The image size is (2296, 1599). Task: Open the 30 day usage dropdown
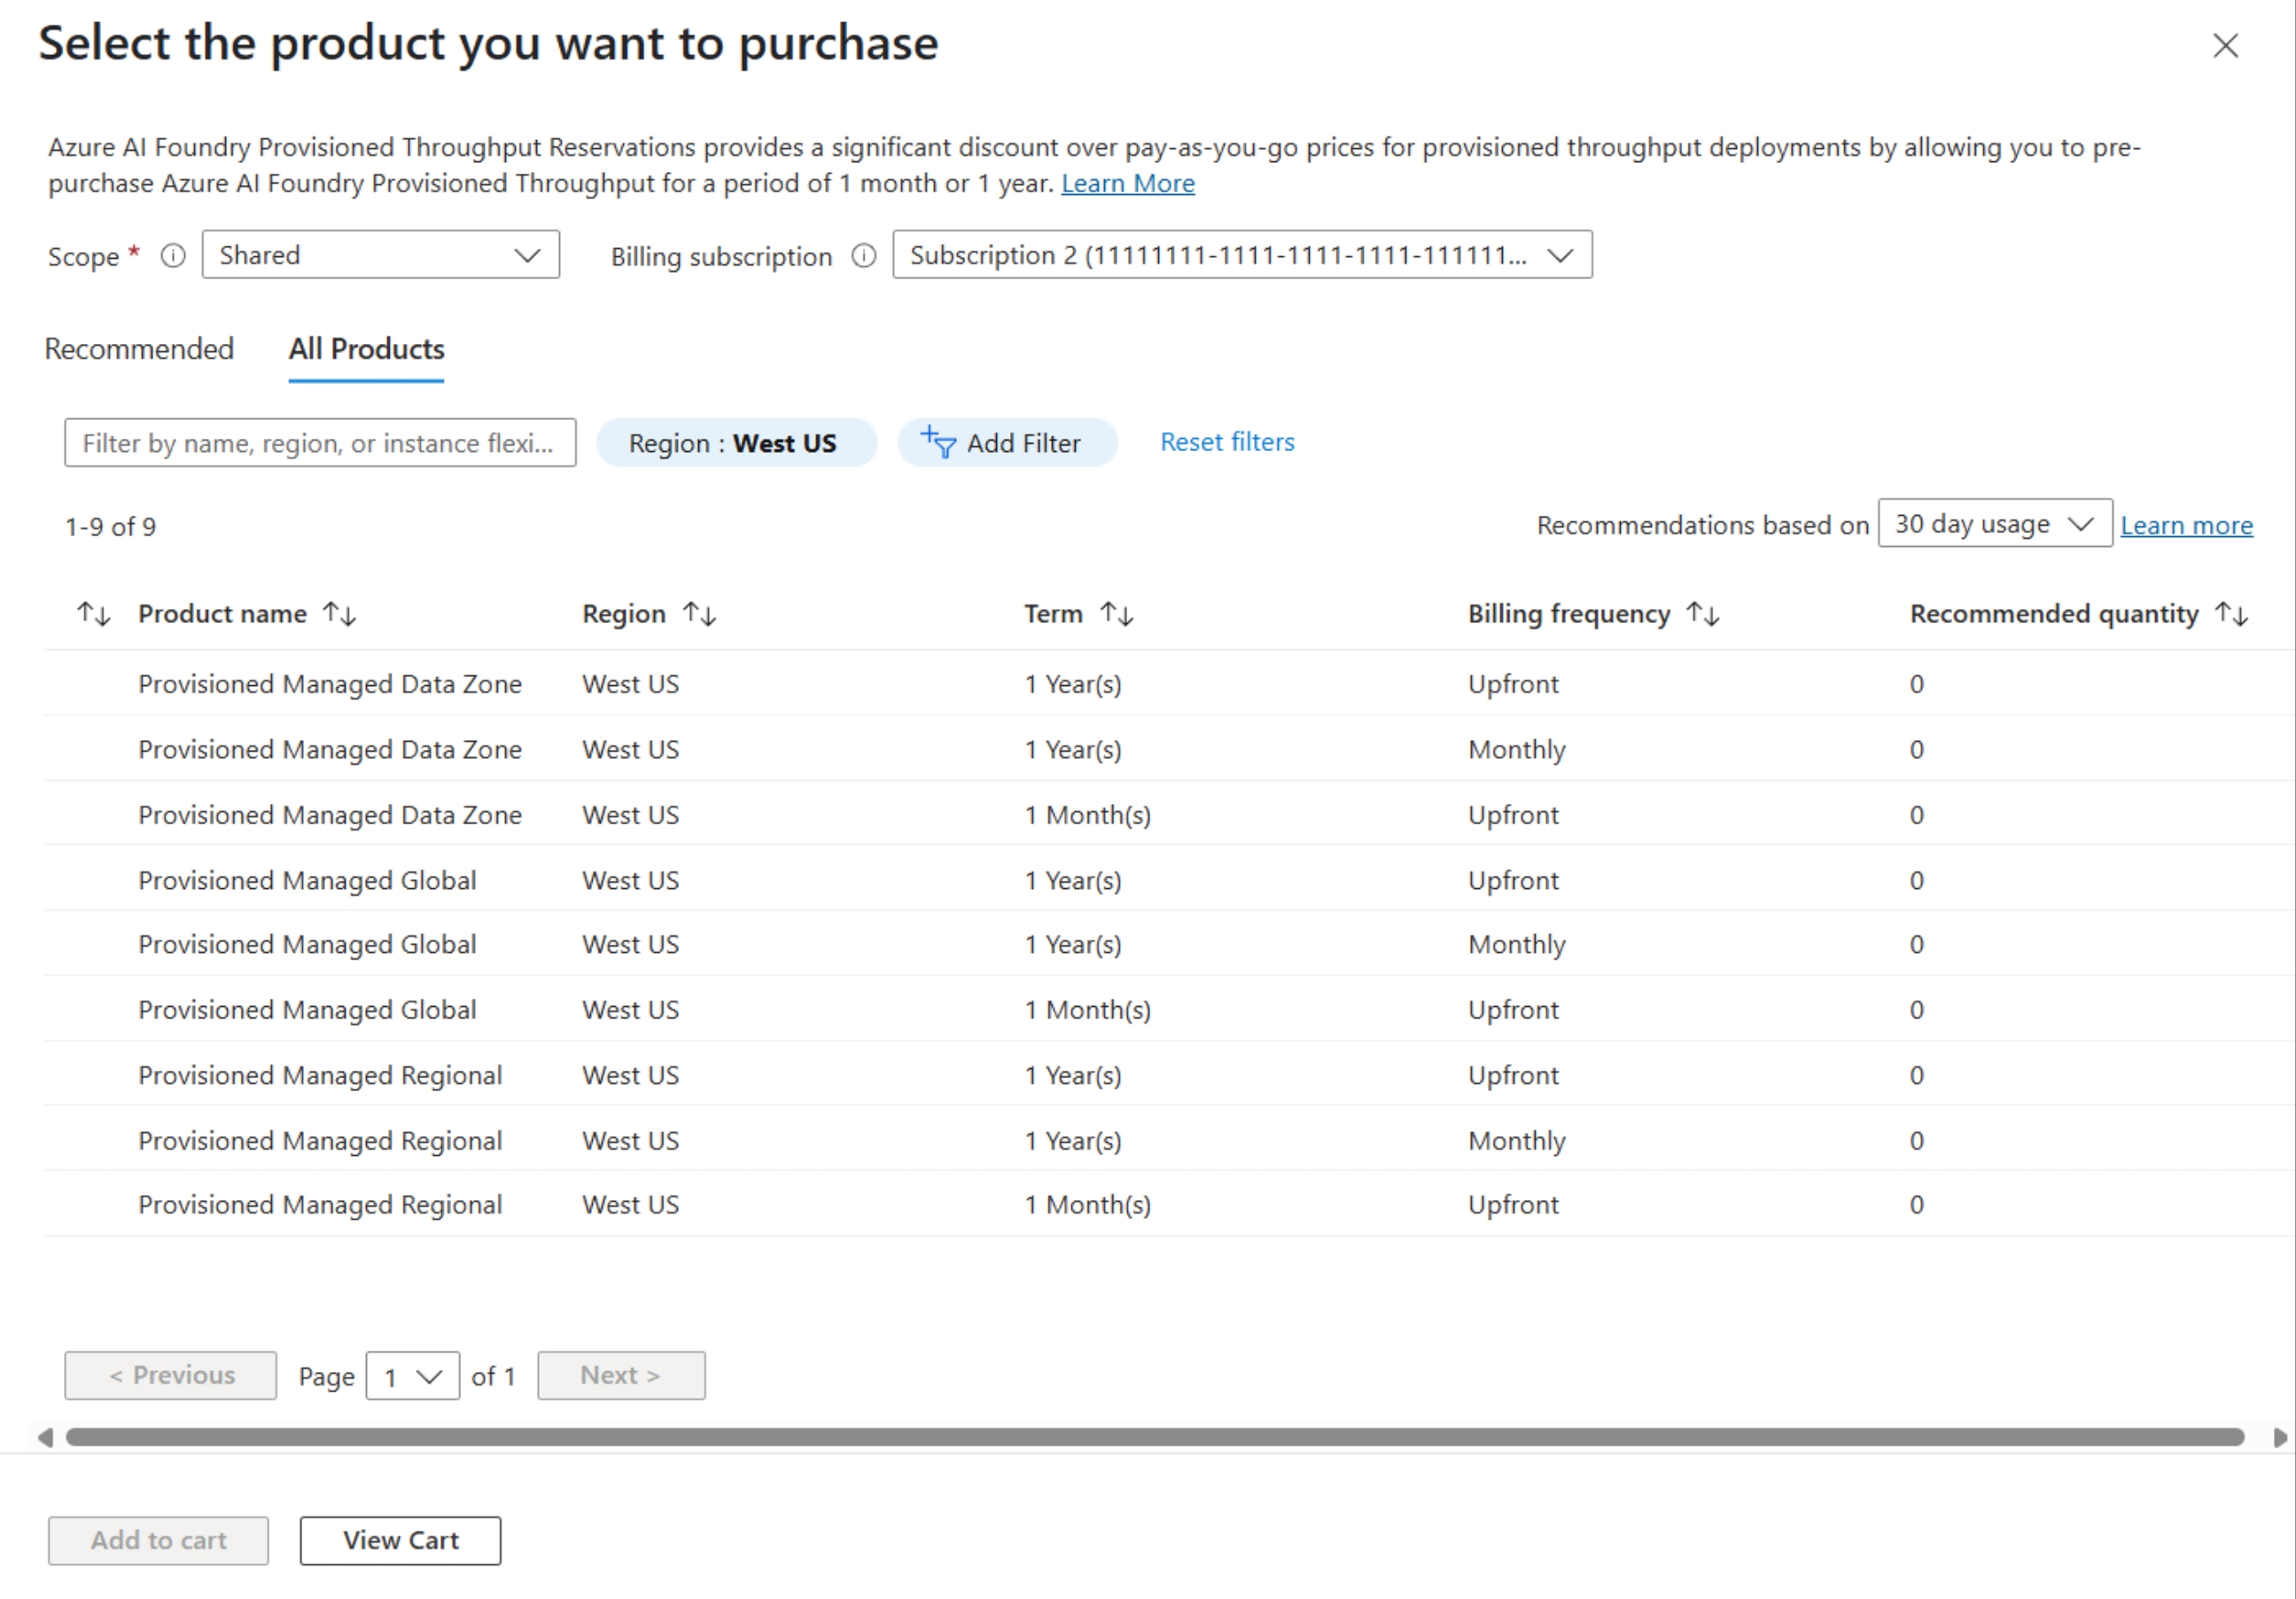pos(1994,524)
